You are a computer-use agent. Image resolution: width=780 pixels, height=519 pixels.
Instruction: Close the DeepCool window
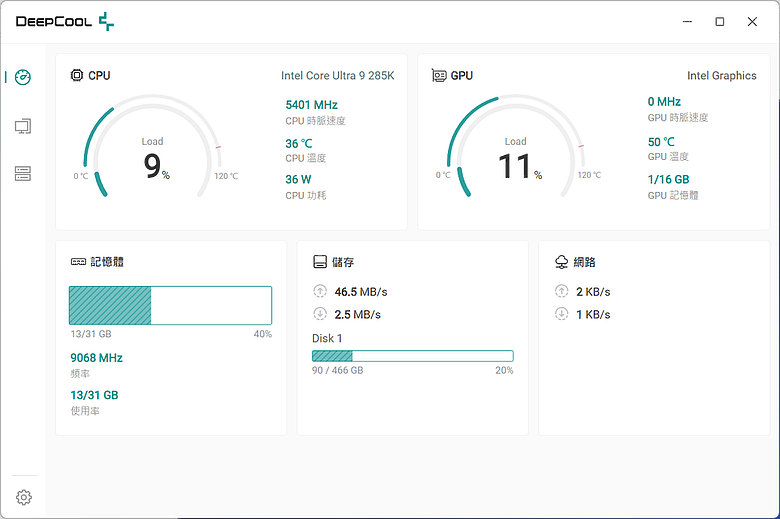[x=752, y=21]
